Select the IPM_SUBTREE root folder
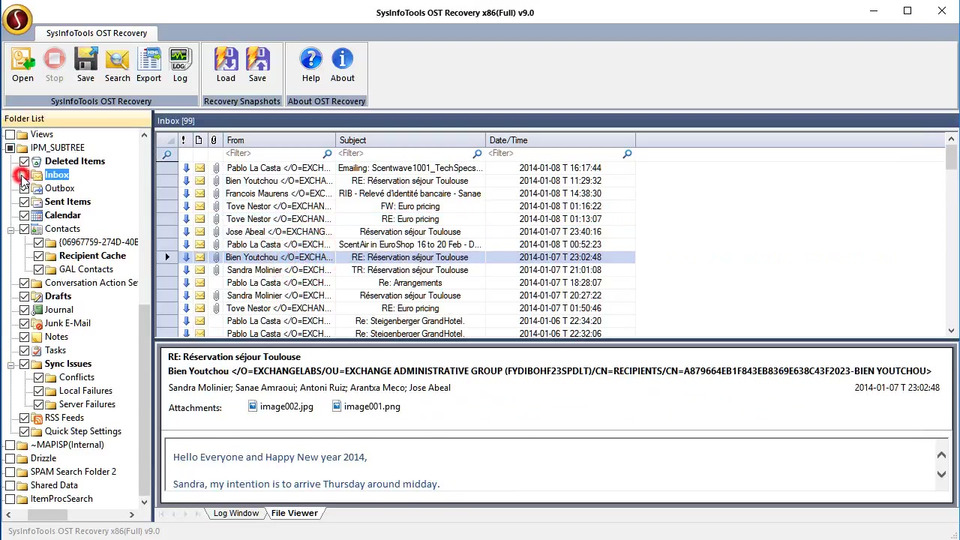Screen dimensions: 960x540 58,148
